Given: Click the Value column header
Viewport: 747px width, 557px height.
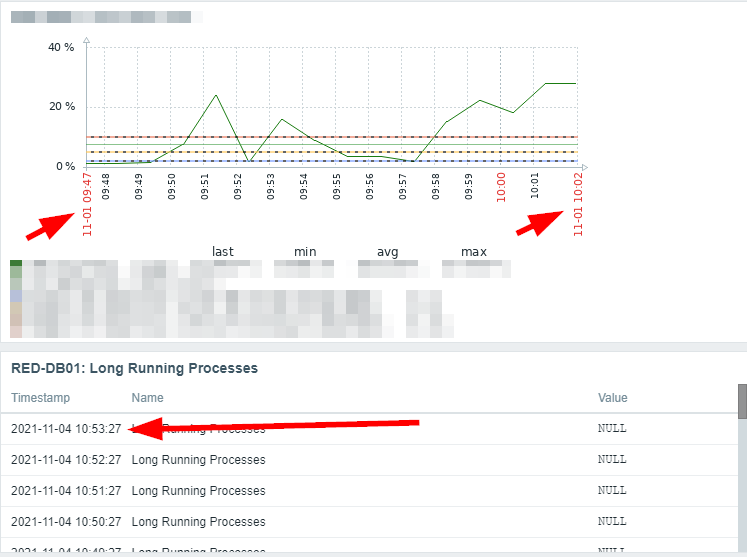Looking at the screenshot, I should [613, 397].
